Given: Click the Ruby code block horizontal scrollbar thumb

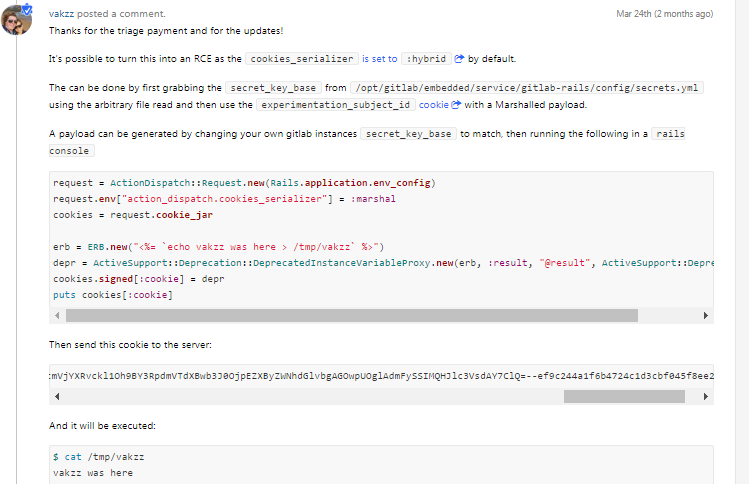Looking at the screenshot, I should pos(352,315).
